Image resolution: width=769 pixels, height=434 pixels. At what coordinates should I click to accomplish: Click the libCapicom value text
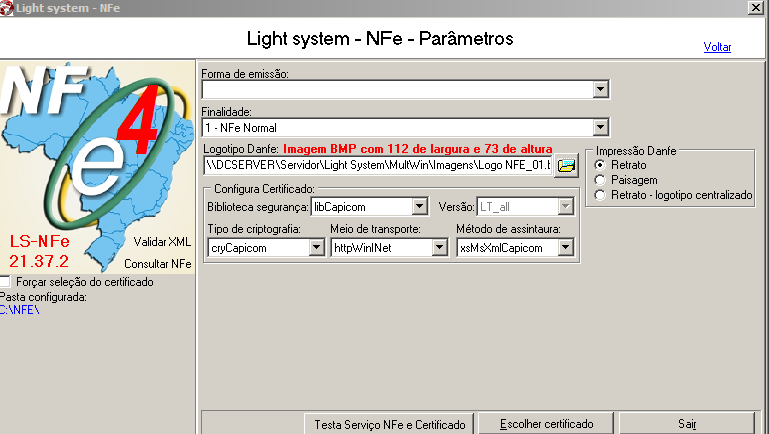[x=339, y=207]
